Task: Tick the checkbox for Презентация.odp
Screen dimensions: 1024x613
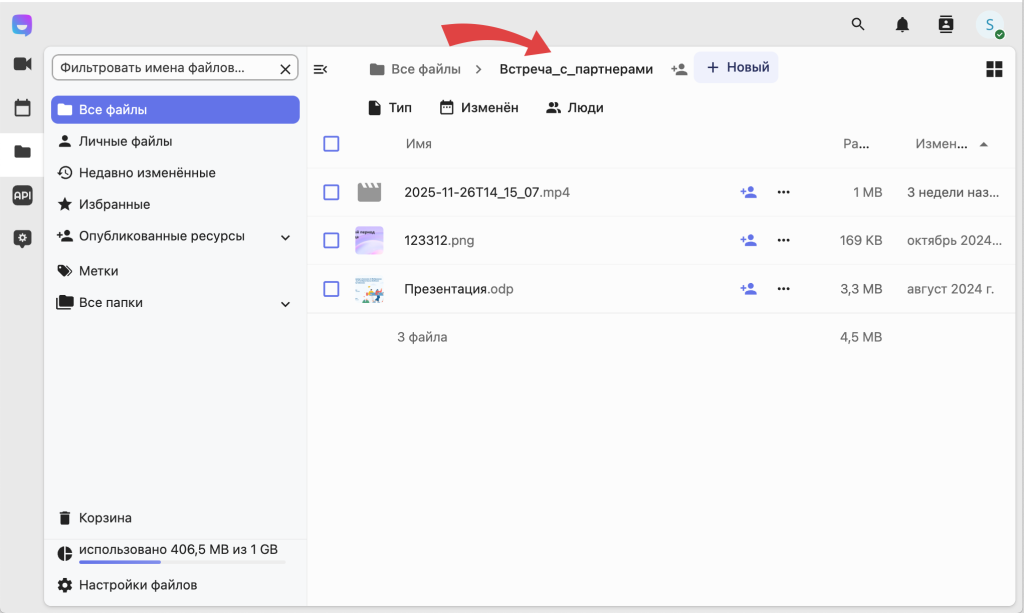Action: click(x=332, y=289)
